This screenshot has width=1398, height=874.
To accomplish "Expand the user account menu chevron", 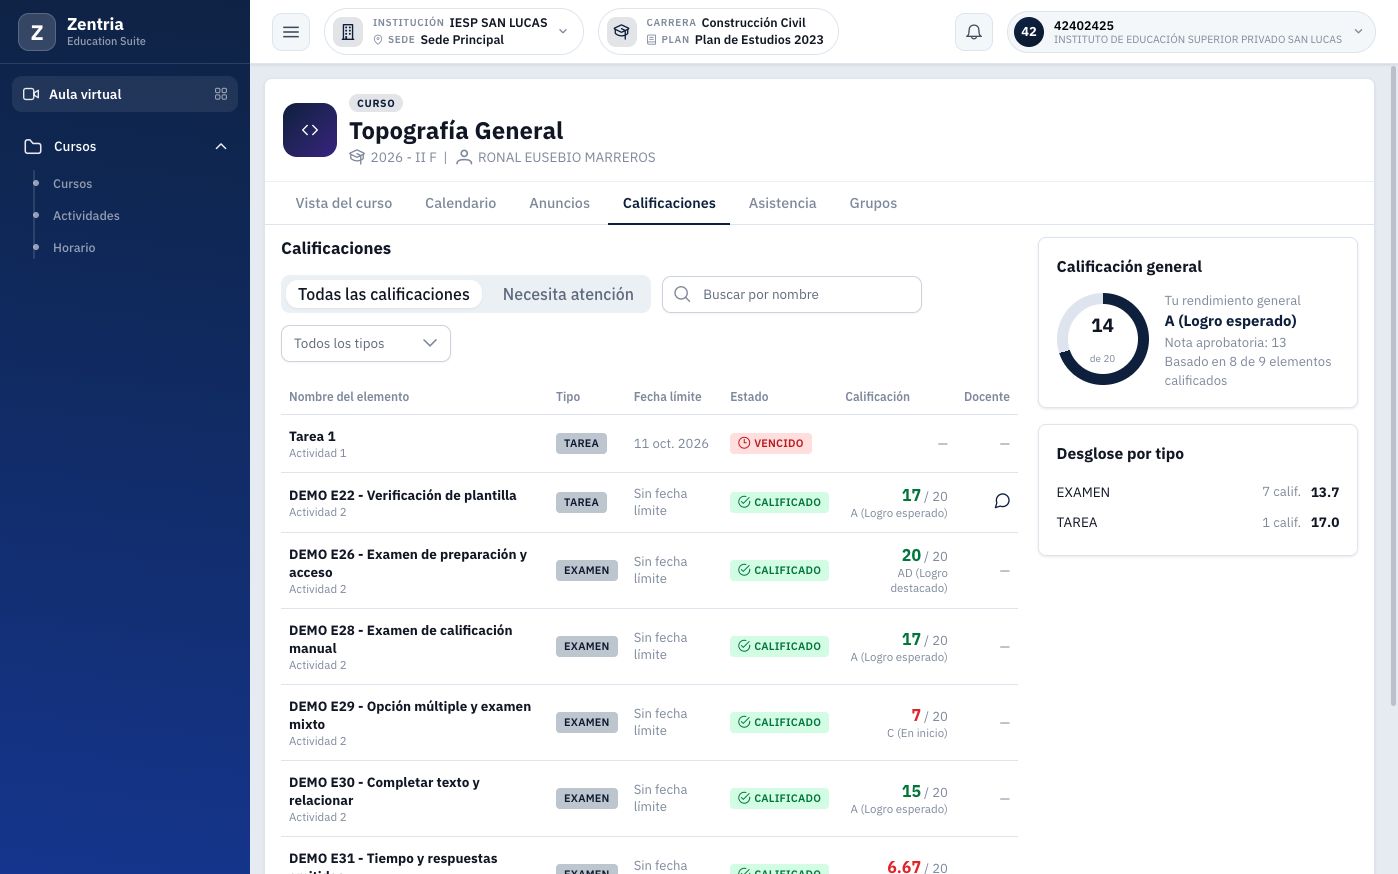I will (x=1358, y=32).
